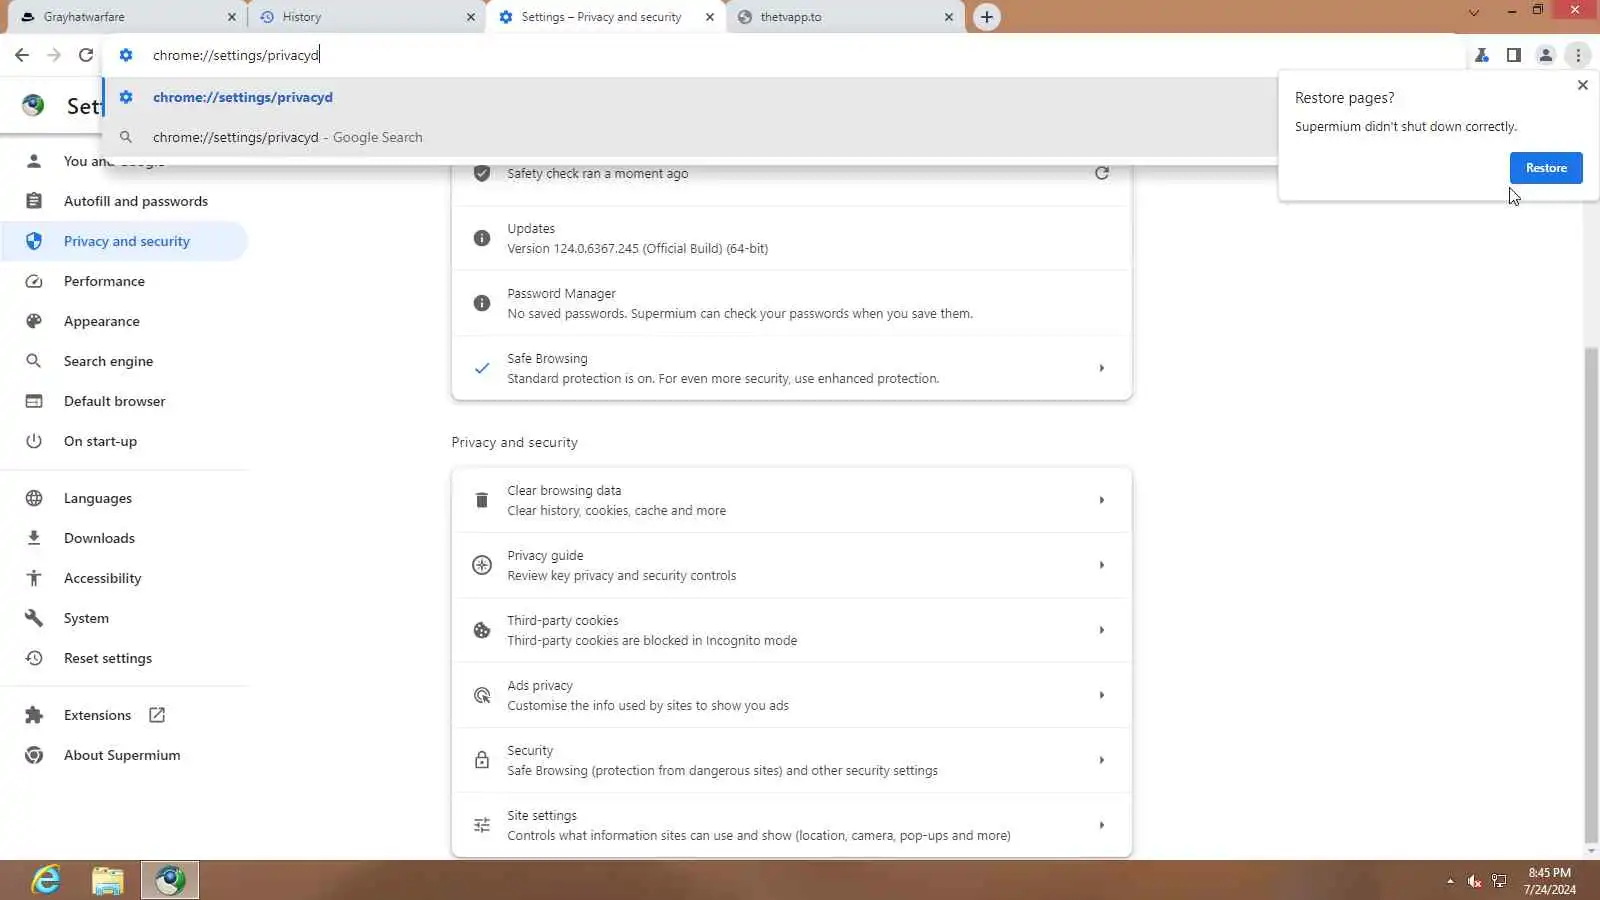This screenshot has height=900, width=1600.
Task: Close the Settings tab
Action: coord(710,17)
